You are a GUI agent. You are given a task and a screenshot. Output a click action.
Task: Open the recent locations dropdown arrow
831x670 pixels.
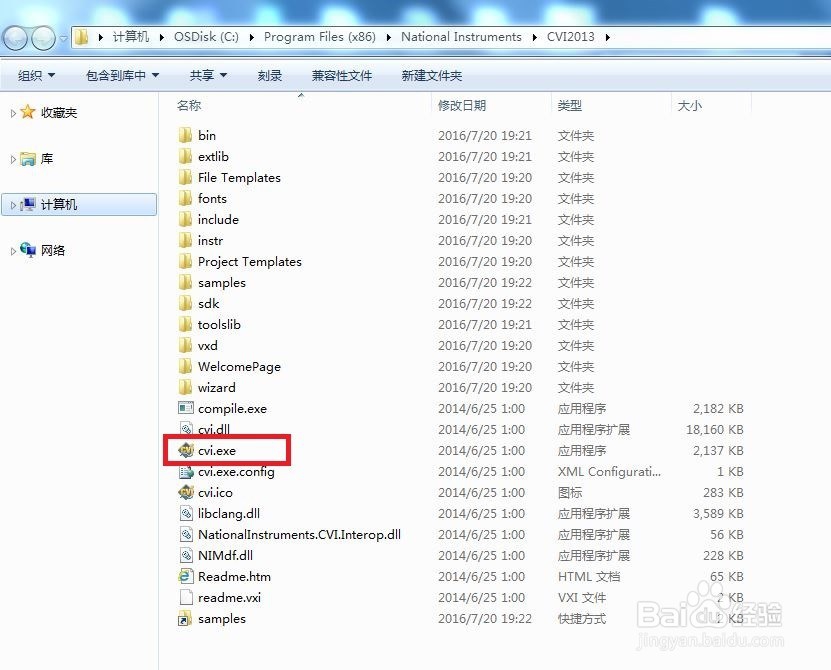click(64, 38)
